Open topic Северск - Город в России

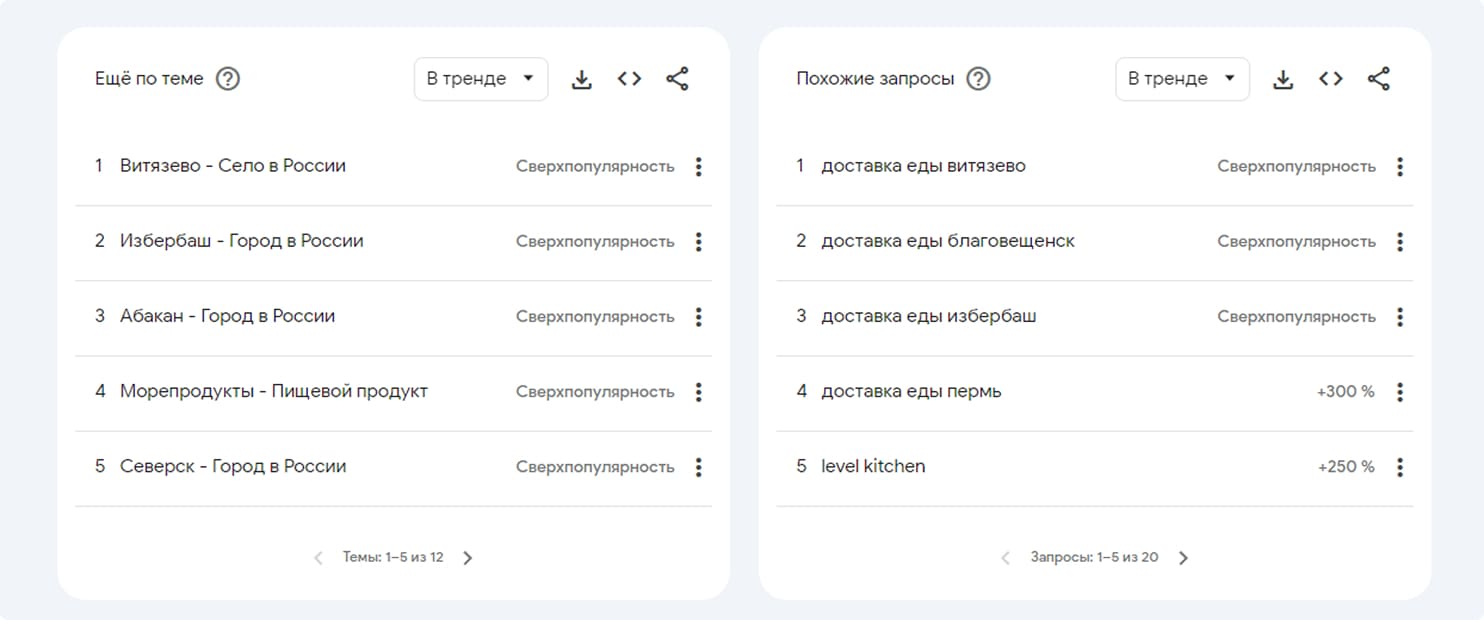pos(233,466)
